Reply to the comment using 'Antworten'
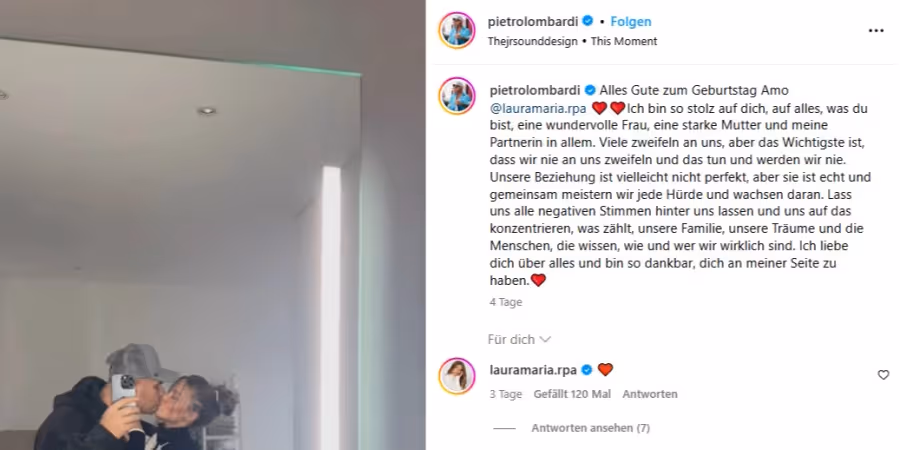900x450 pixels. coord(650,394)
